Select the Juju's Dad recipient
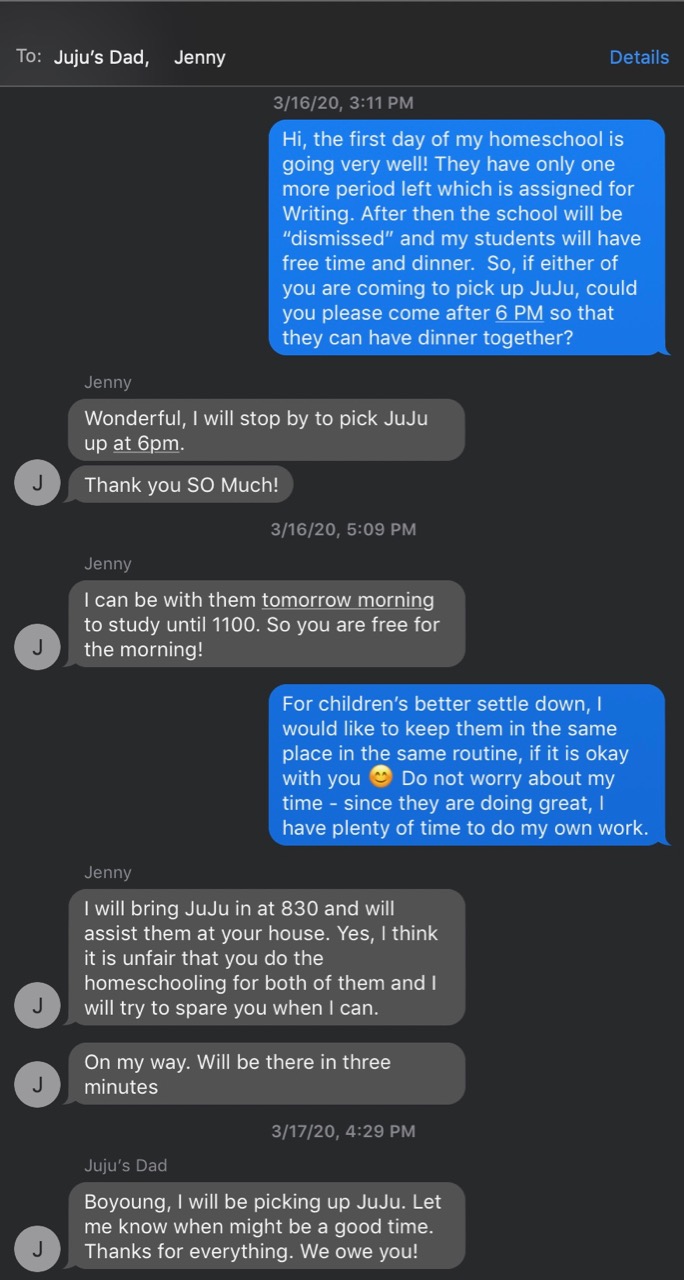 tap(100, 57)
